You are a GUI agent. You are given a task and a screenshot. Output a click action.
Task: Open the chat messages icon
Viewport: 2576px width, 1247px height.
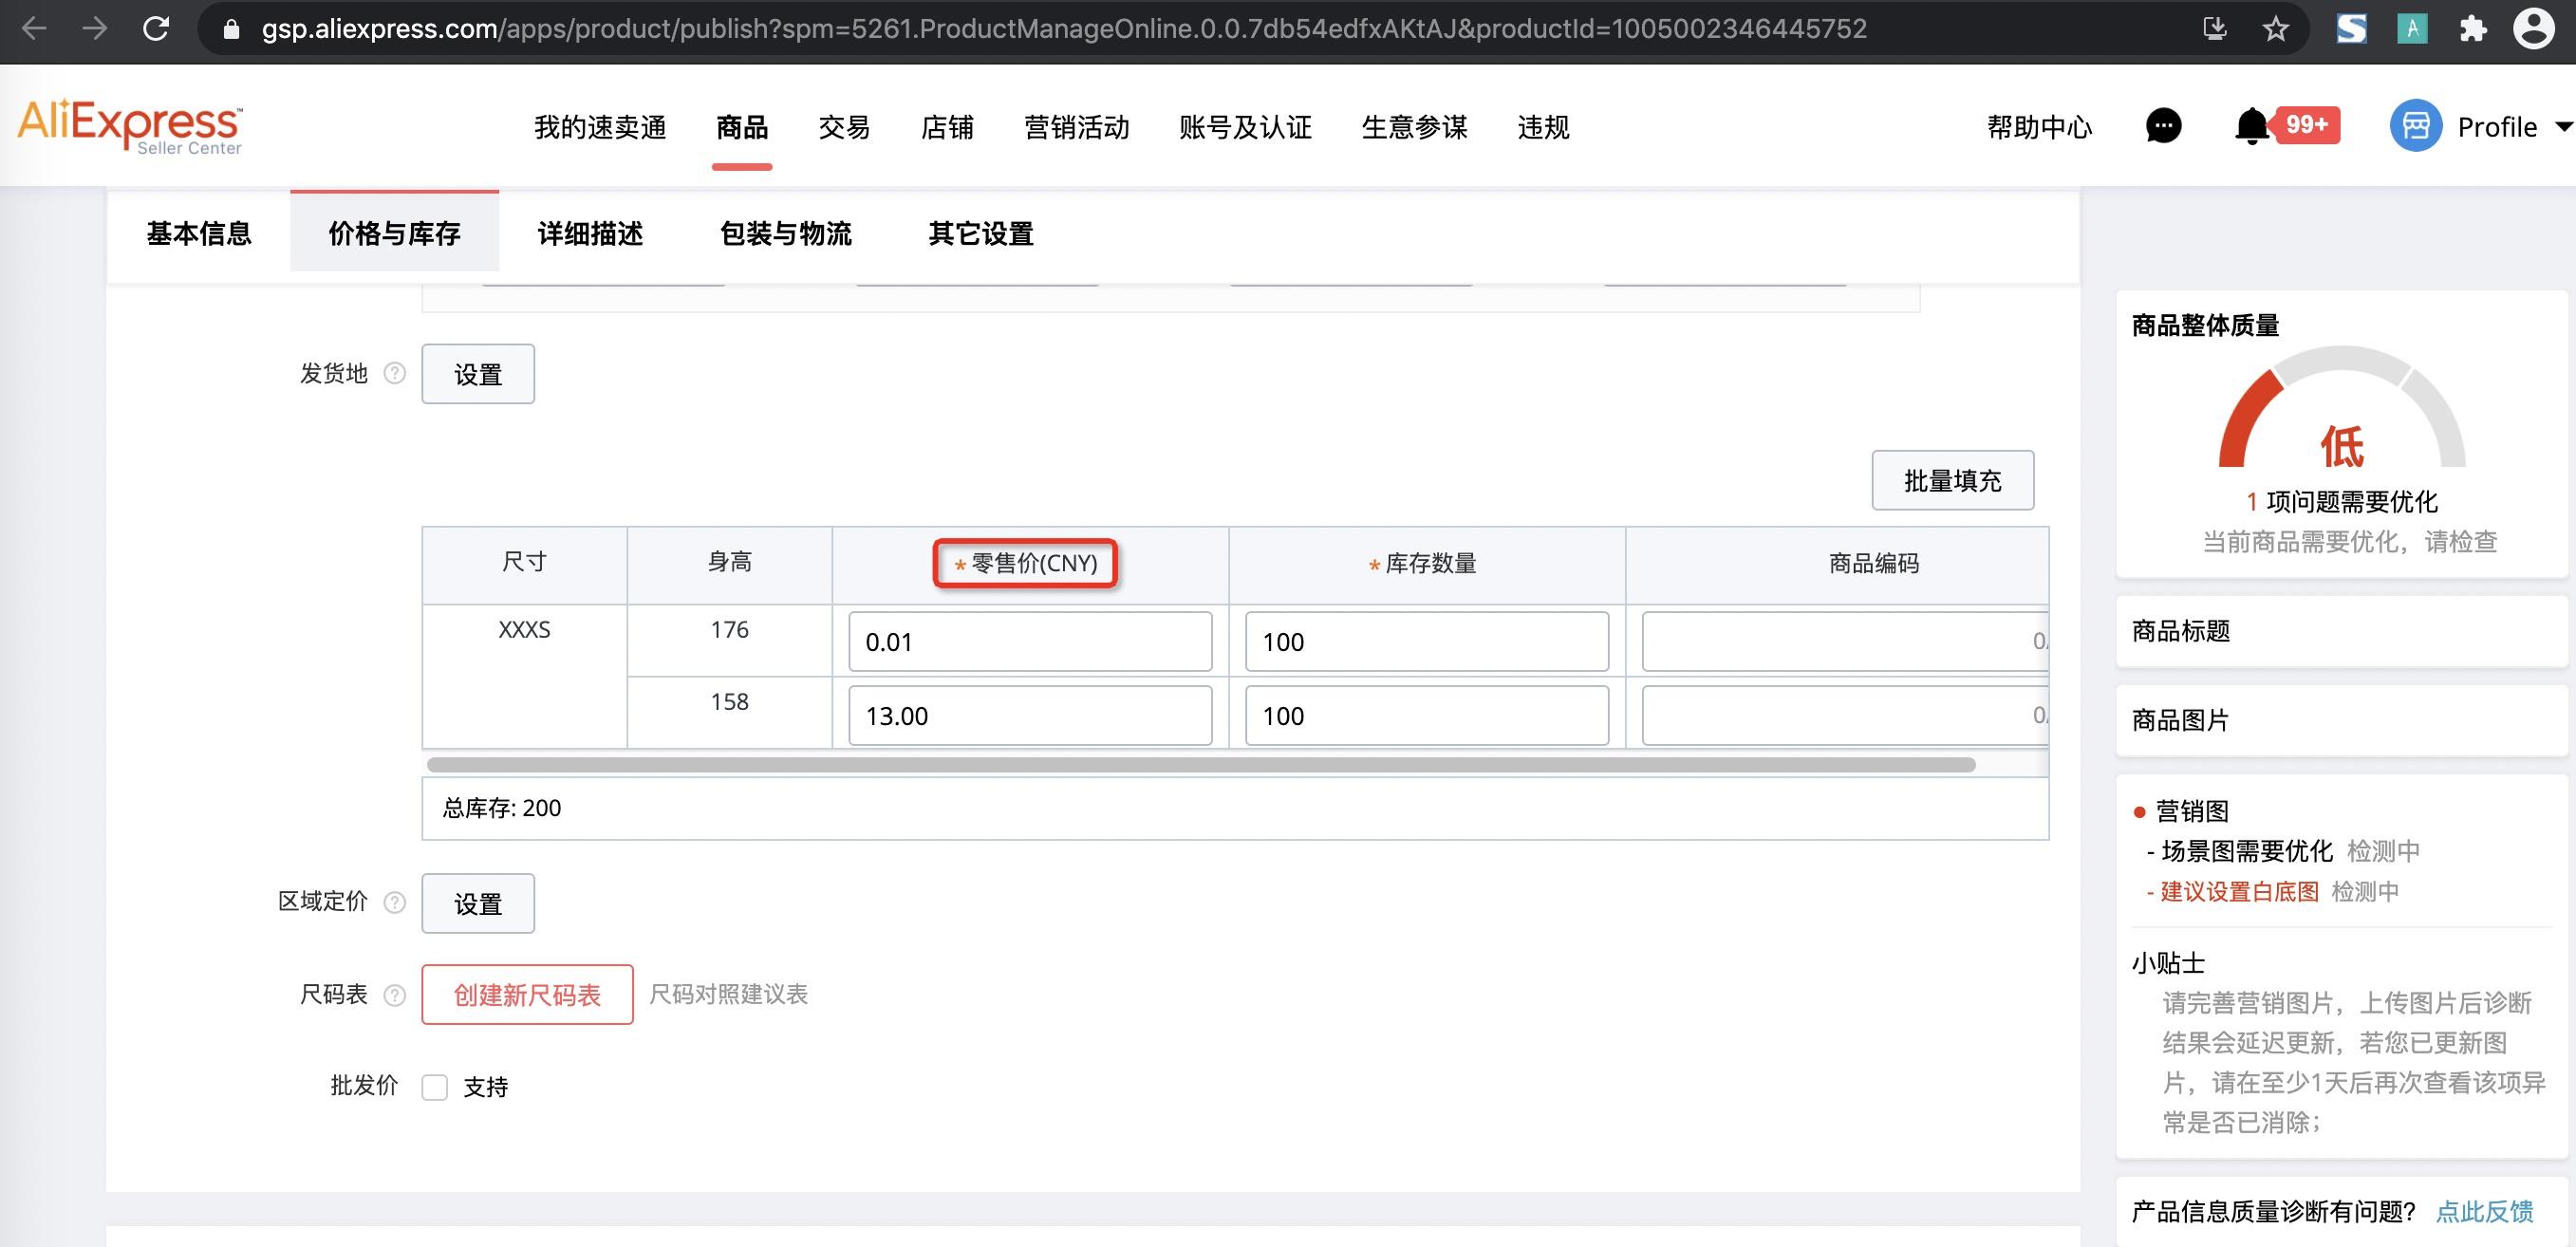point(2163,126)
